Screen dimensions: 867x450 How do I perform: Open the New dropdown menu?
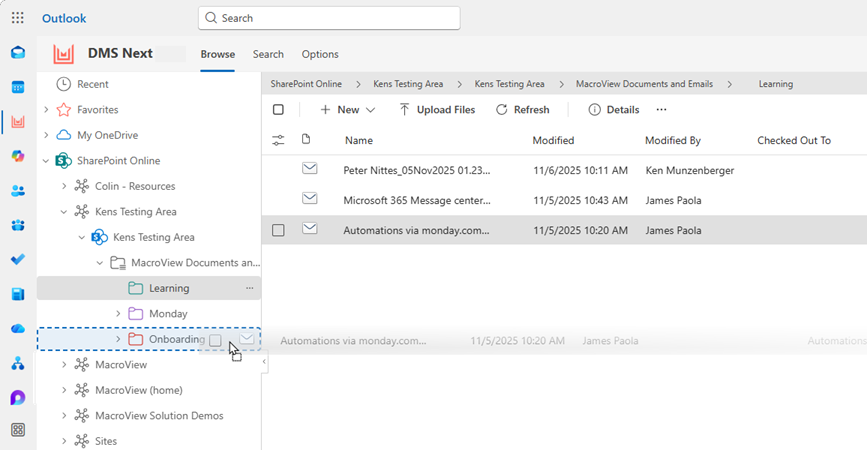coord(348,110)
